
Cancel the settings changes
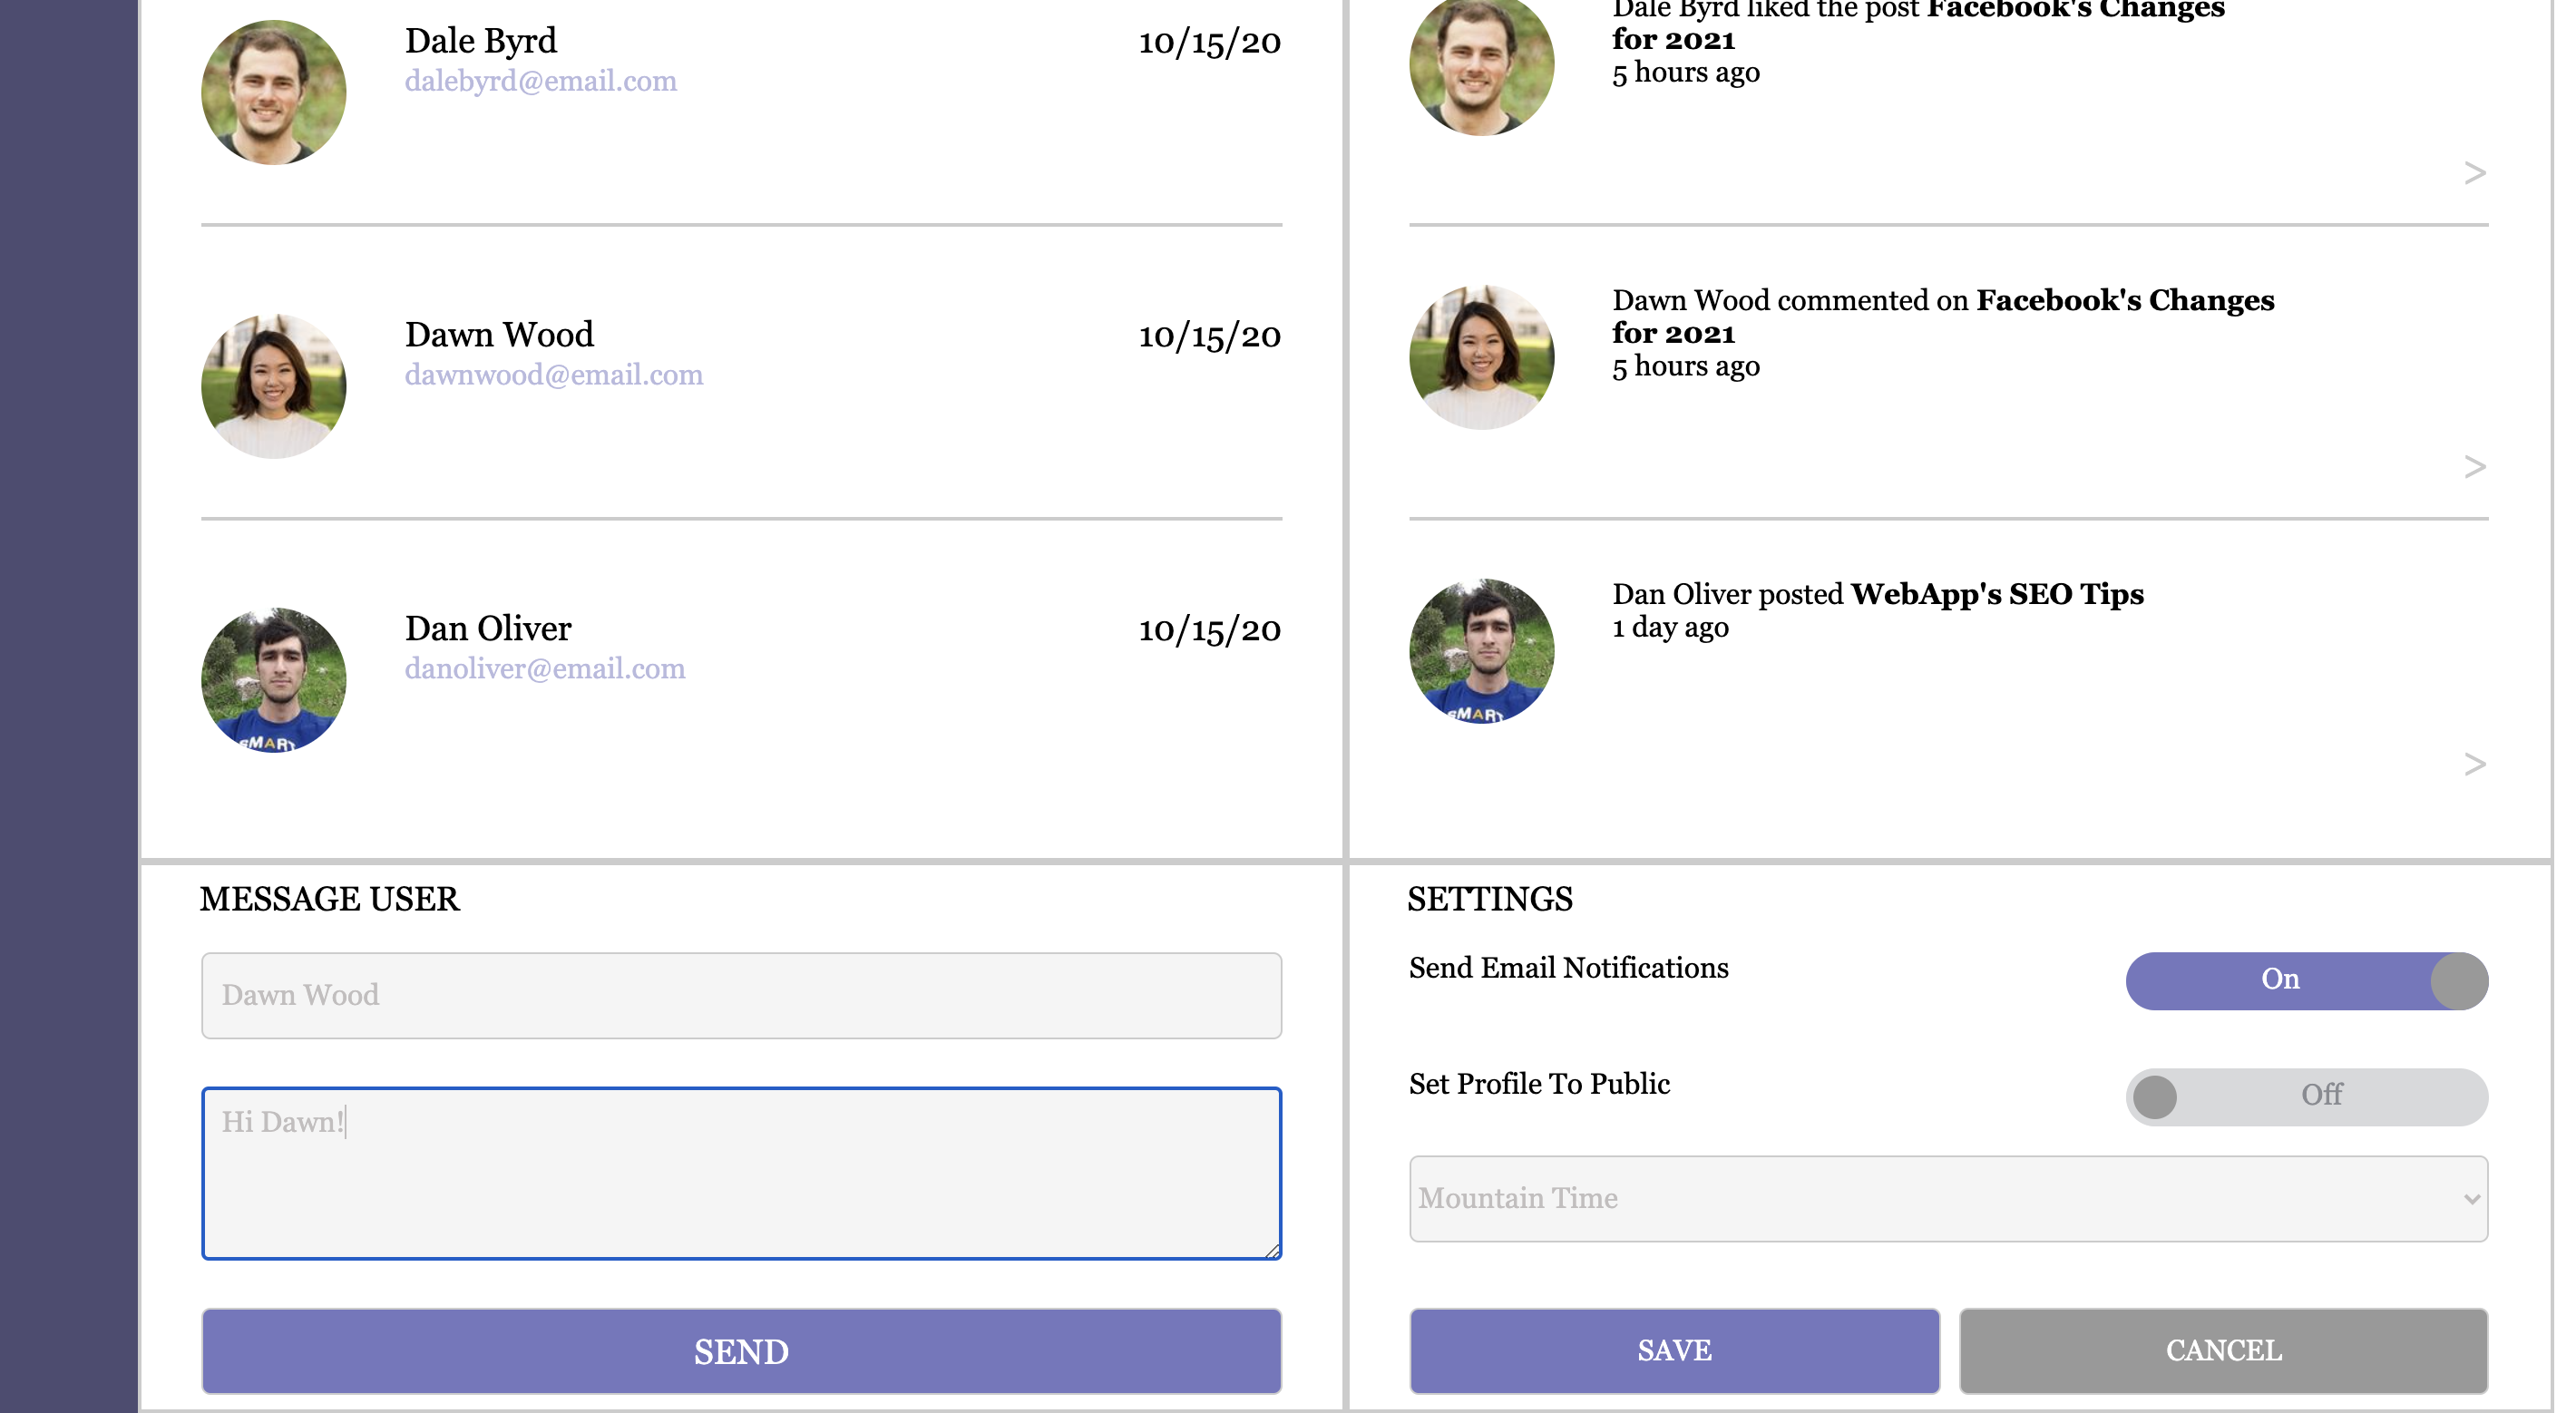click(x=2223, y=1350)
